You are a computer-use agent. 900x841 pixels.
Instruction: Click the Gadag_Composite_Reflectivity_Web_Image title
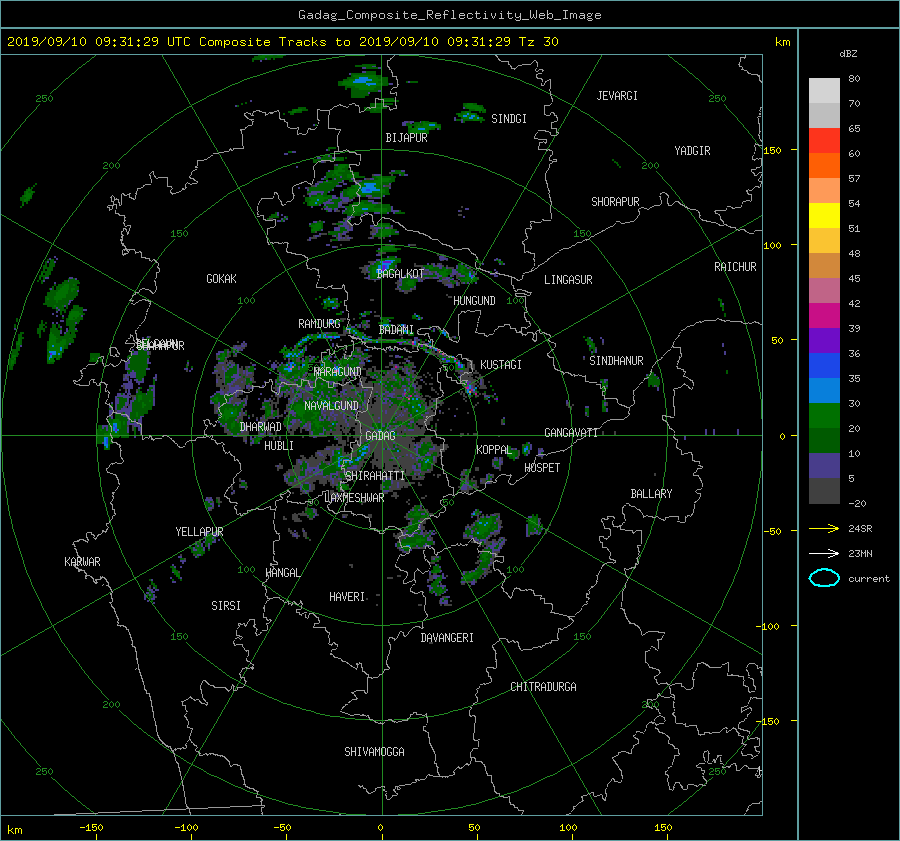click(x=449, y=15)
